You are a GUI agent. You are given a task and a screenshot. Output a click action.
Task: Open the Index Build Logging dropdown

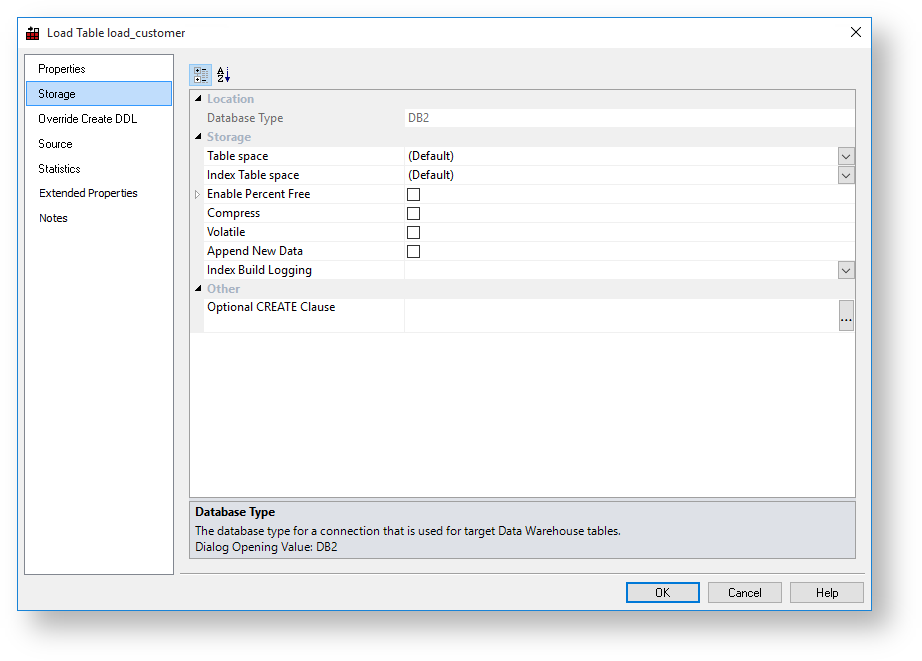point(846,271)
